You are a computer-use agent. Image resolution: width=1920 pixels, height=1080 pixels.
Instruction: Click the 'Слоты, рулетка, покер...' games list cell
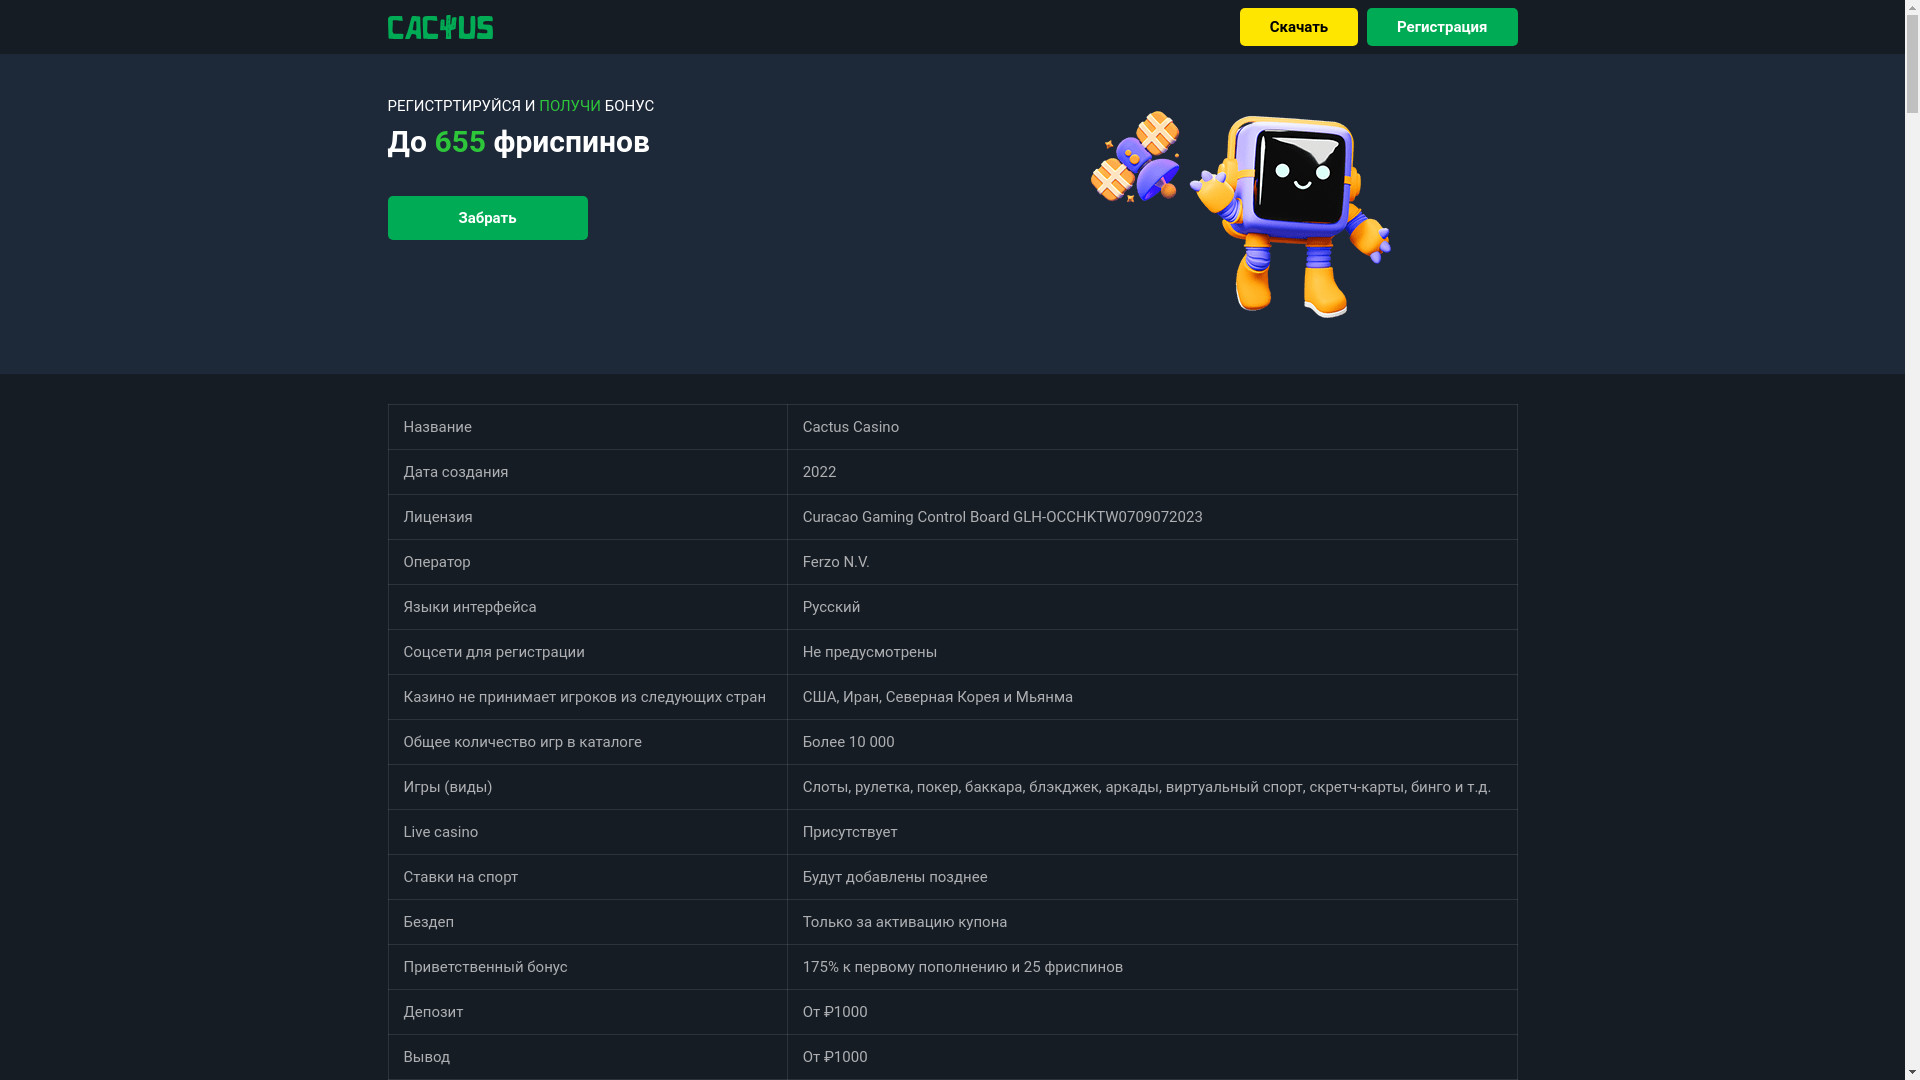[1152, 787]
